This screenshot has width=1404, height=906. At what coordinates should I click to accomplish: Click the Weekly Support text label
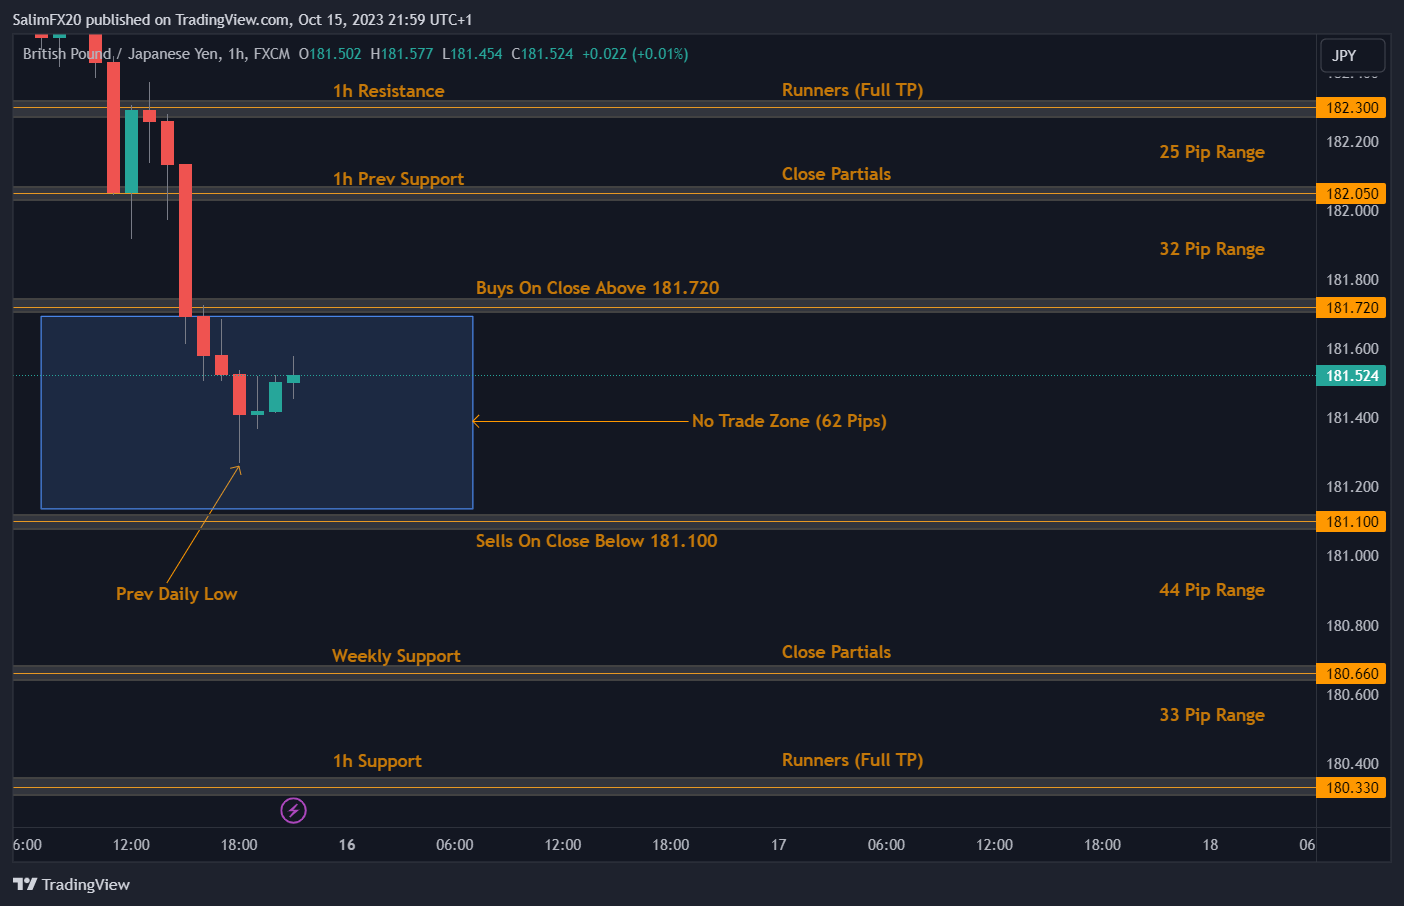click(x=396, y=656)
